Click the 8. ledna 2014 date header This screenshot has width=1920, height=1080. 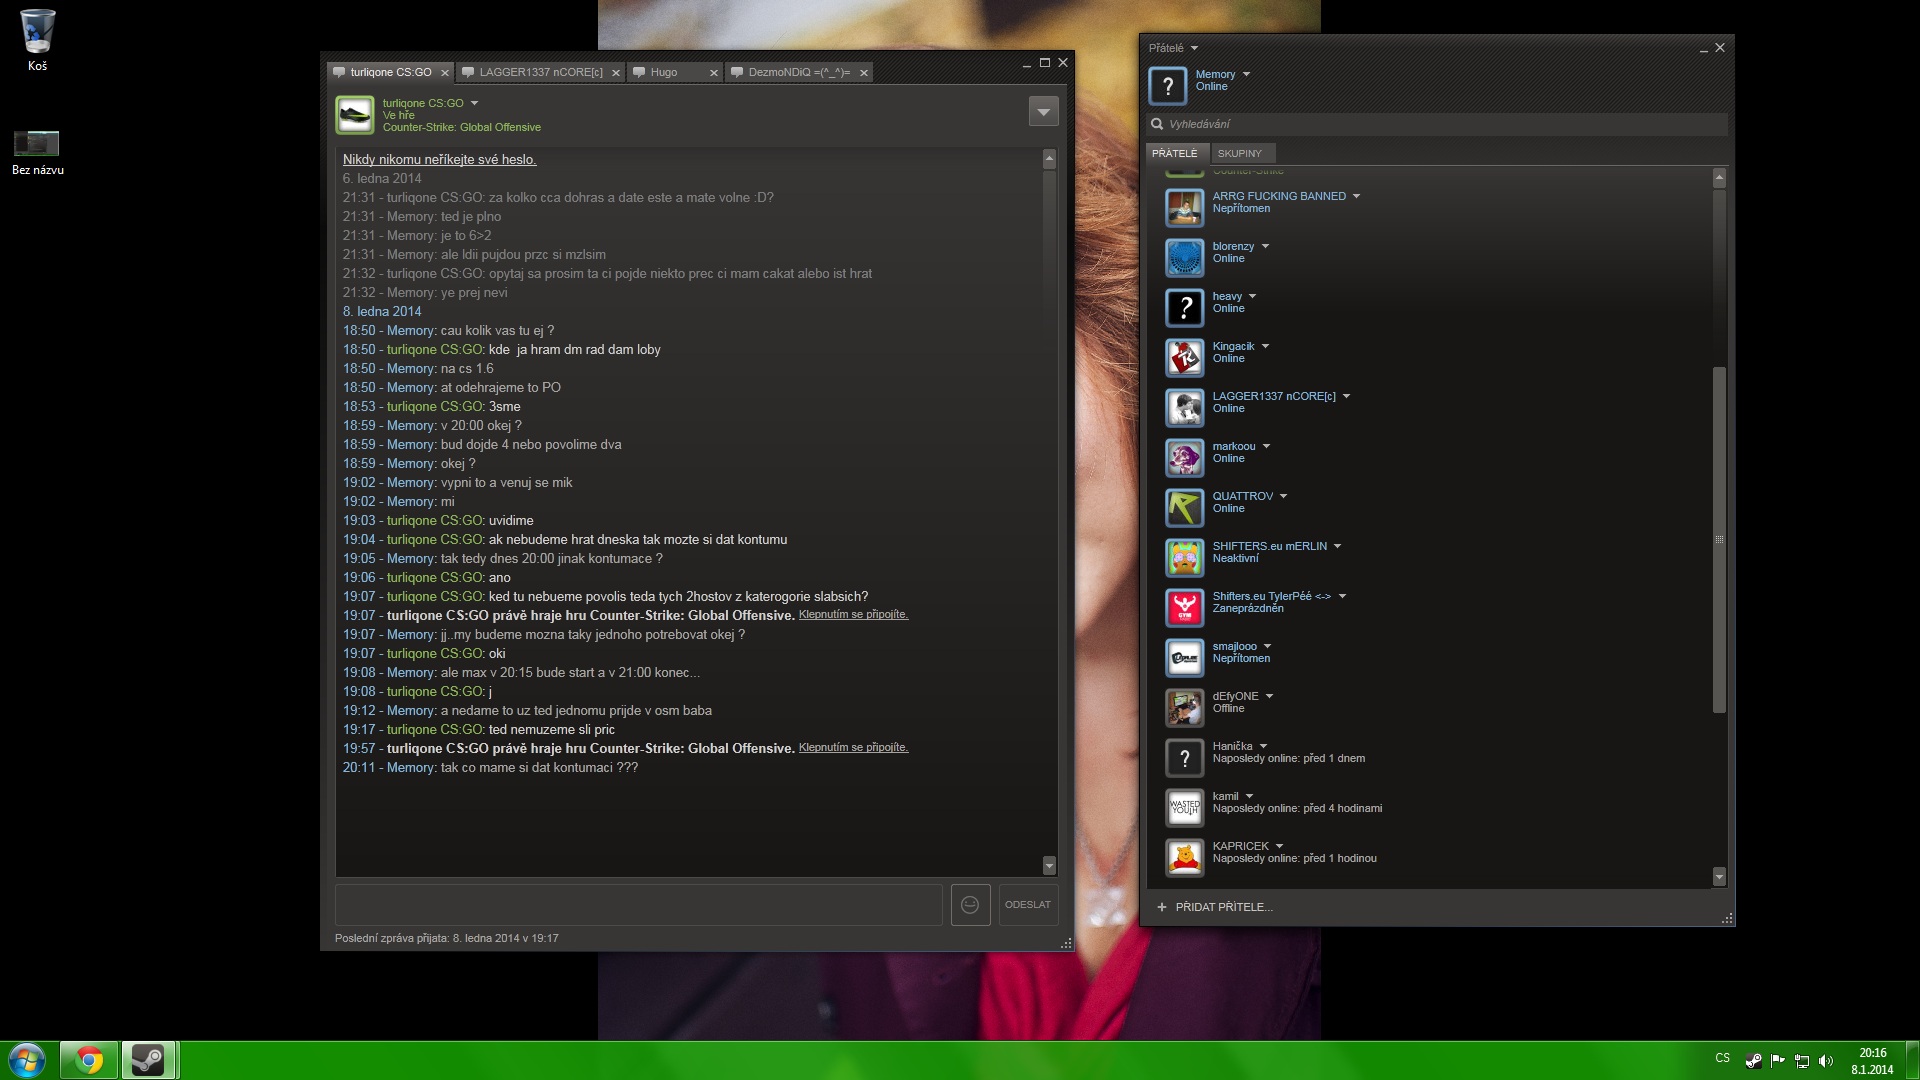click(x=382, y=311)
